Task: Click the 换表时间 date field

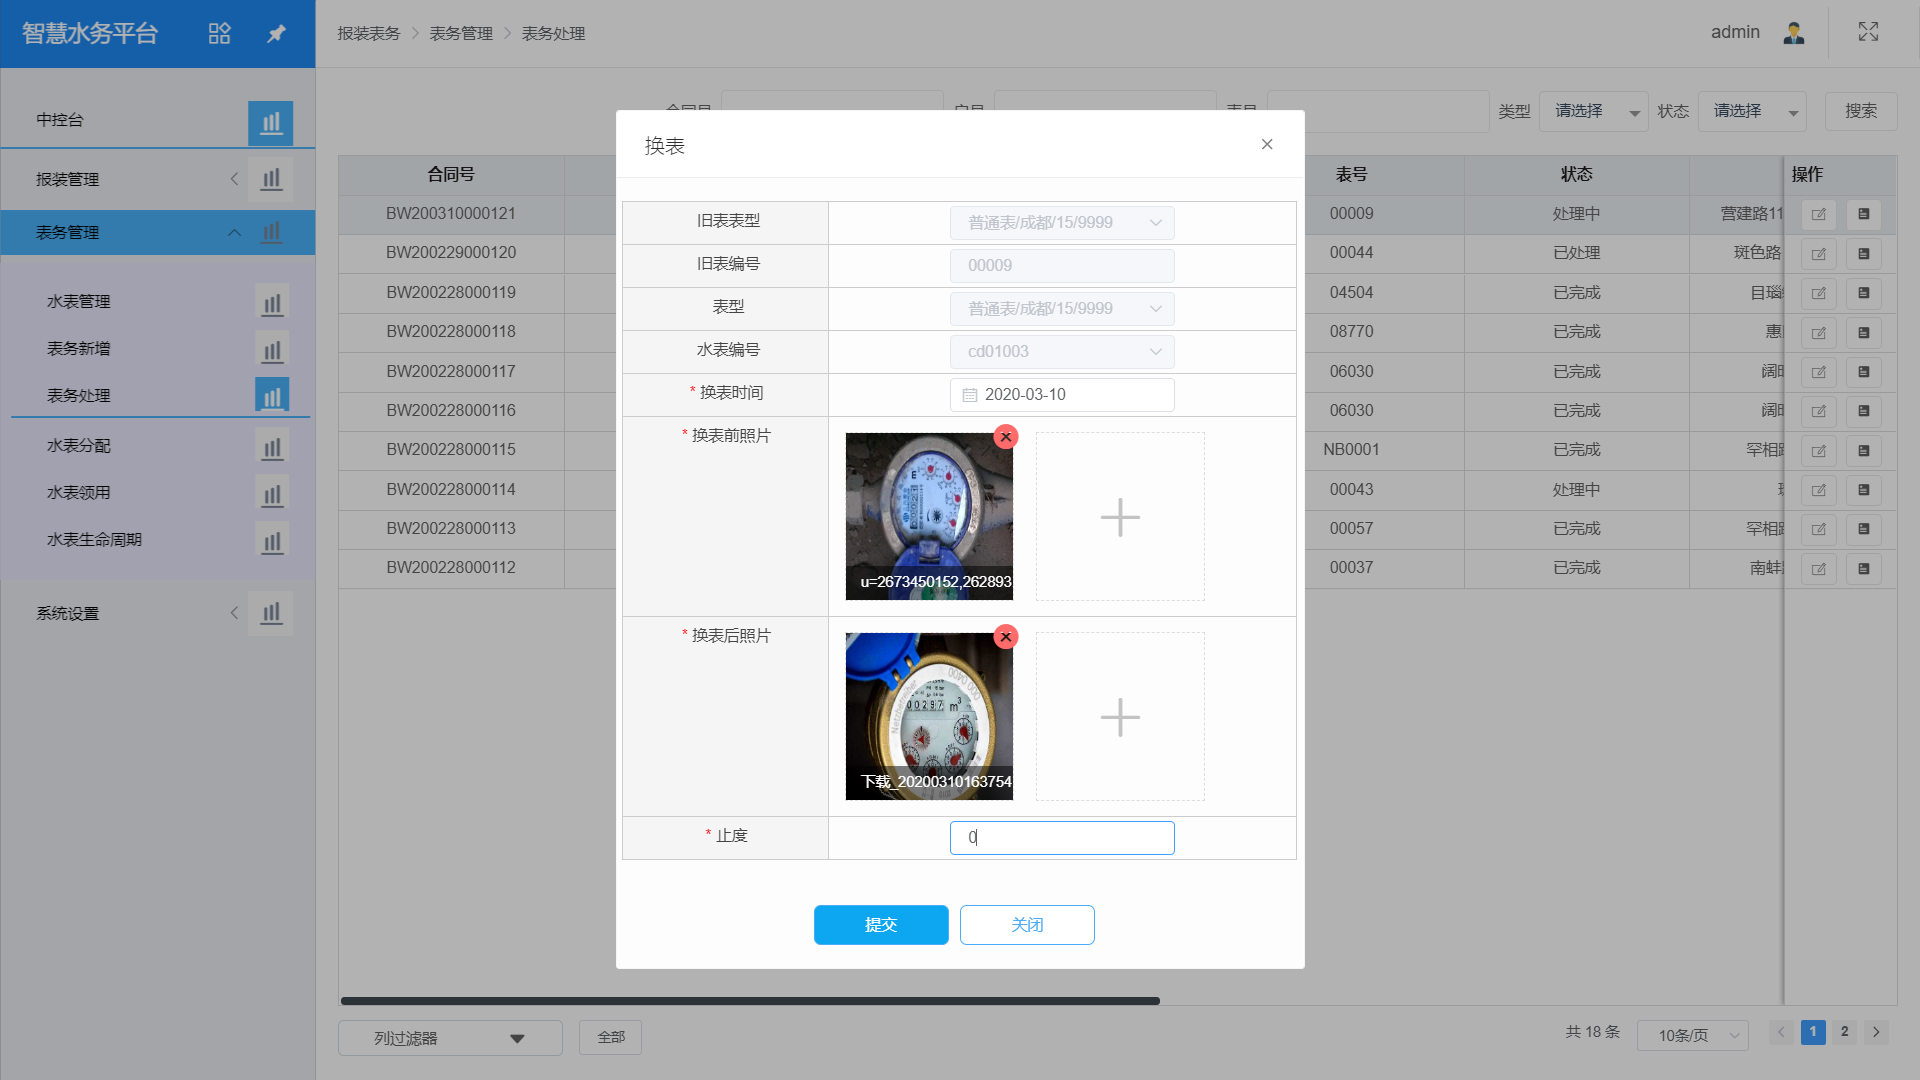Action: (x=1061, y=395)
